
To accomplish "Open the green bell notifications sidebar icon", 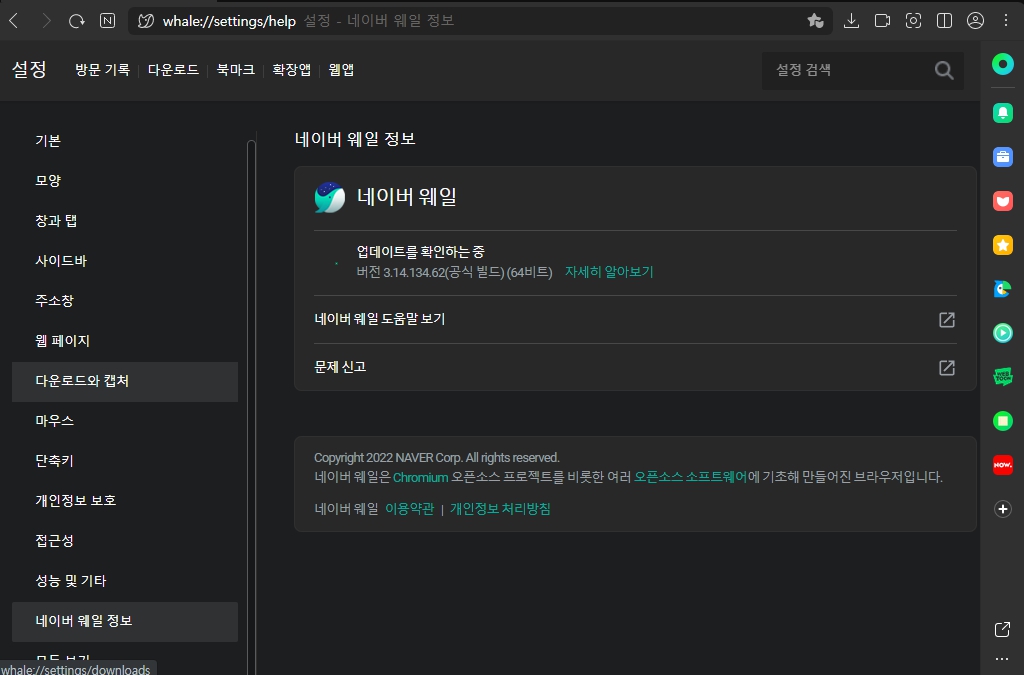I will (1002, 113).
